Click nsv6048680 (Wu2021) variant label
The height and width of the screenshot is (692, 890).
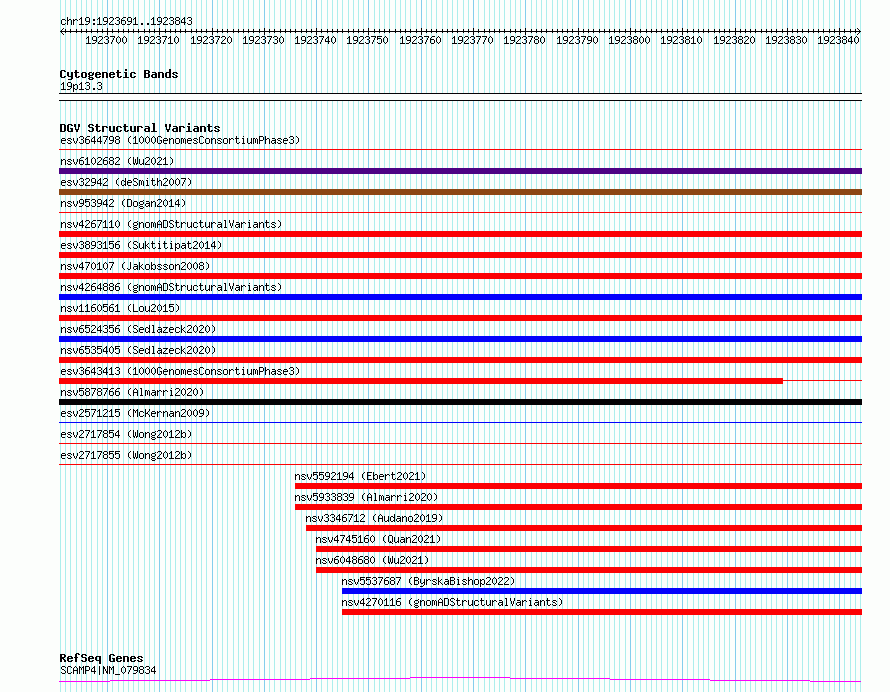(372, 560)
